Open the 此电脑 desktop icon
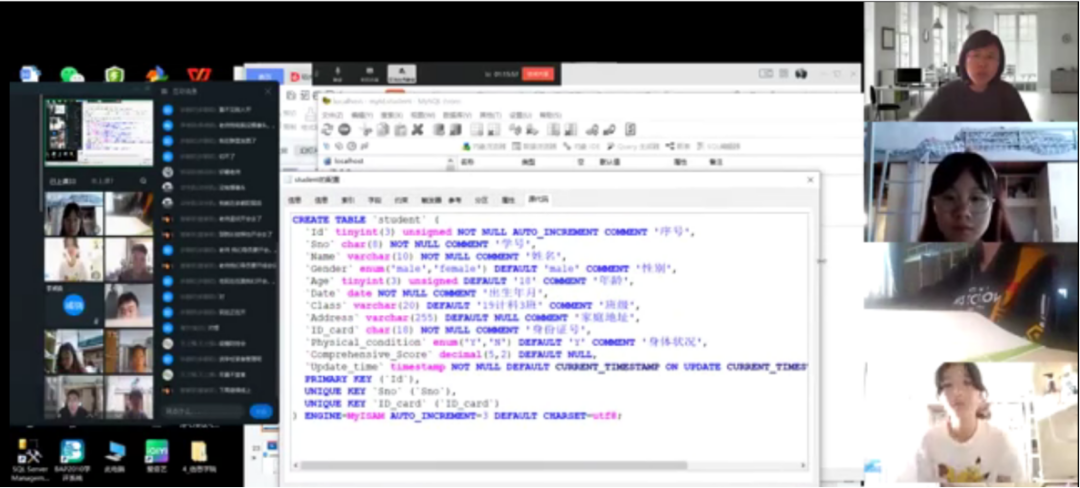 tap(114, 456)
